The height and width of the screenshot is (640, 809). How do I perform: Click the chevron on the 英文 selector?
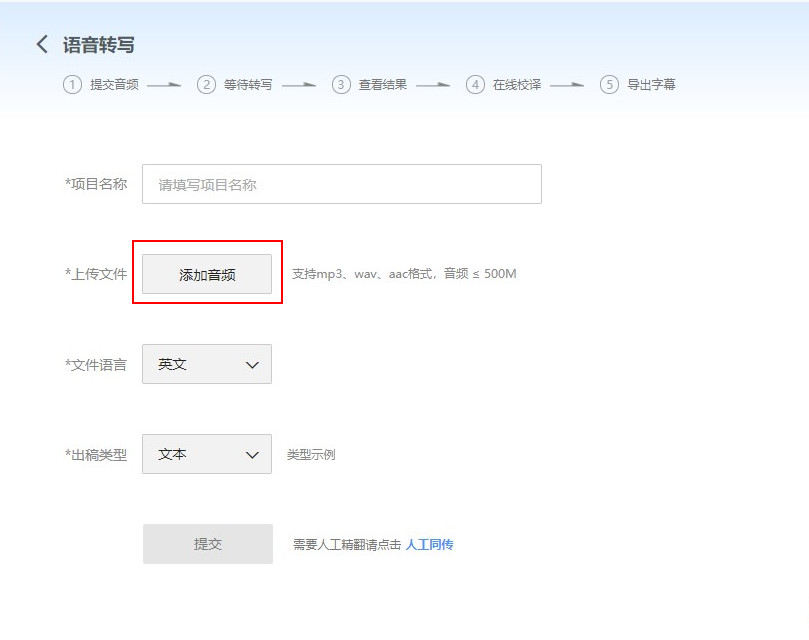(x=252, y=363)
